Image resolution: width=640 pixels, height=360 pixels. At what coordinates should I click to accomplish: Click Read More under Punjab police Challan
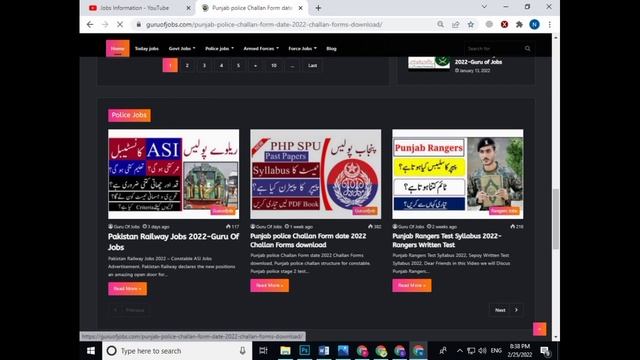click(x=269, y=285)
